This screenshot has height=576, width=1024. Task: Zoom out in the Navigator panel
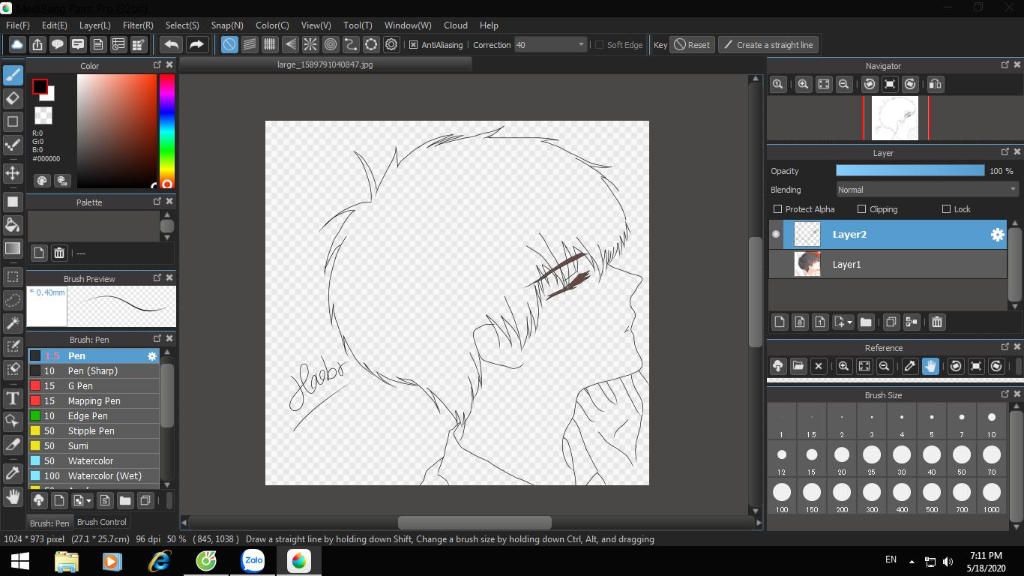click(844, 84)
